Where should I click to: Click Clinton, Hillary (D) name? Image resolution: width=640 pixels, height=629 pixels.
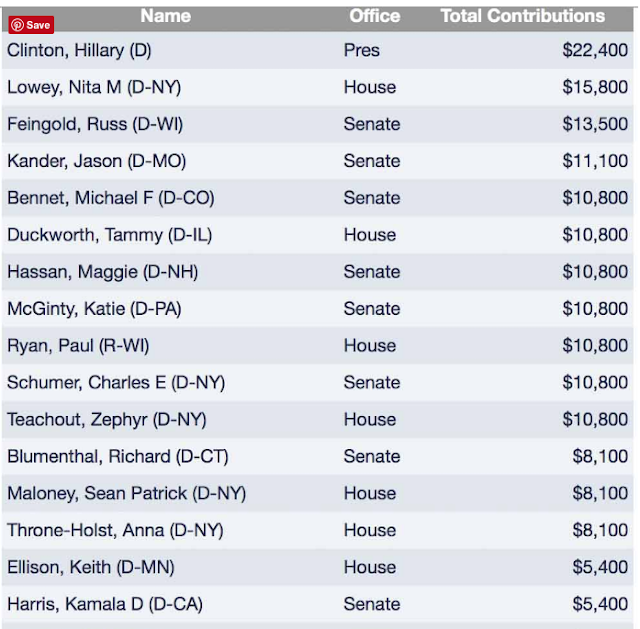click(x=79, y=51)
